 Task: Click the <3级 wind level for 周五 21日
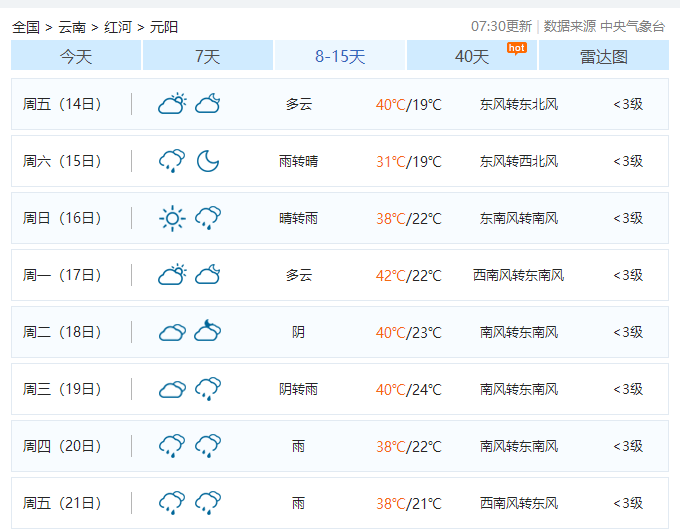628,503
